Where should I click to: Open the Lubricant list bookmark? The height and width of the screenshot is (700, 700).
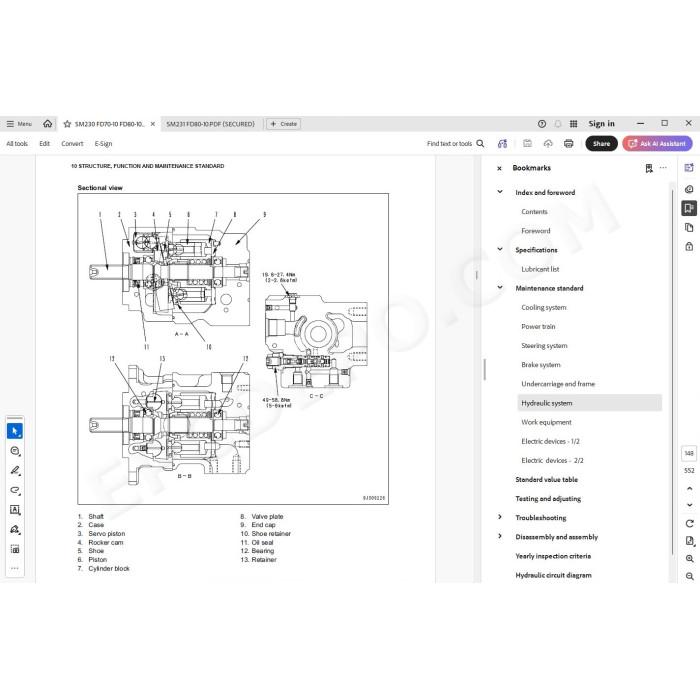click(x=540, y=269)
